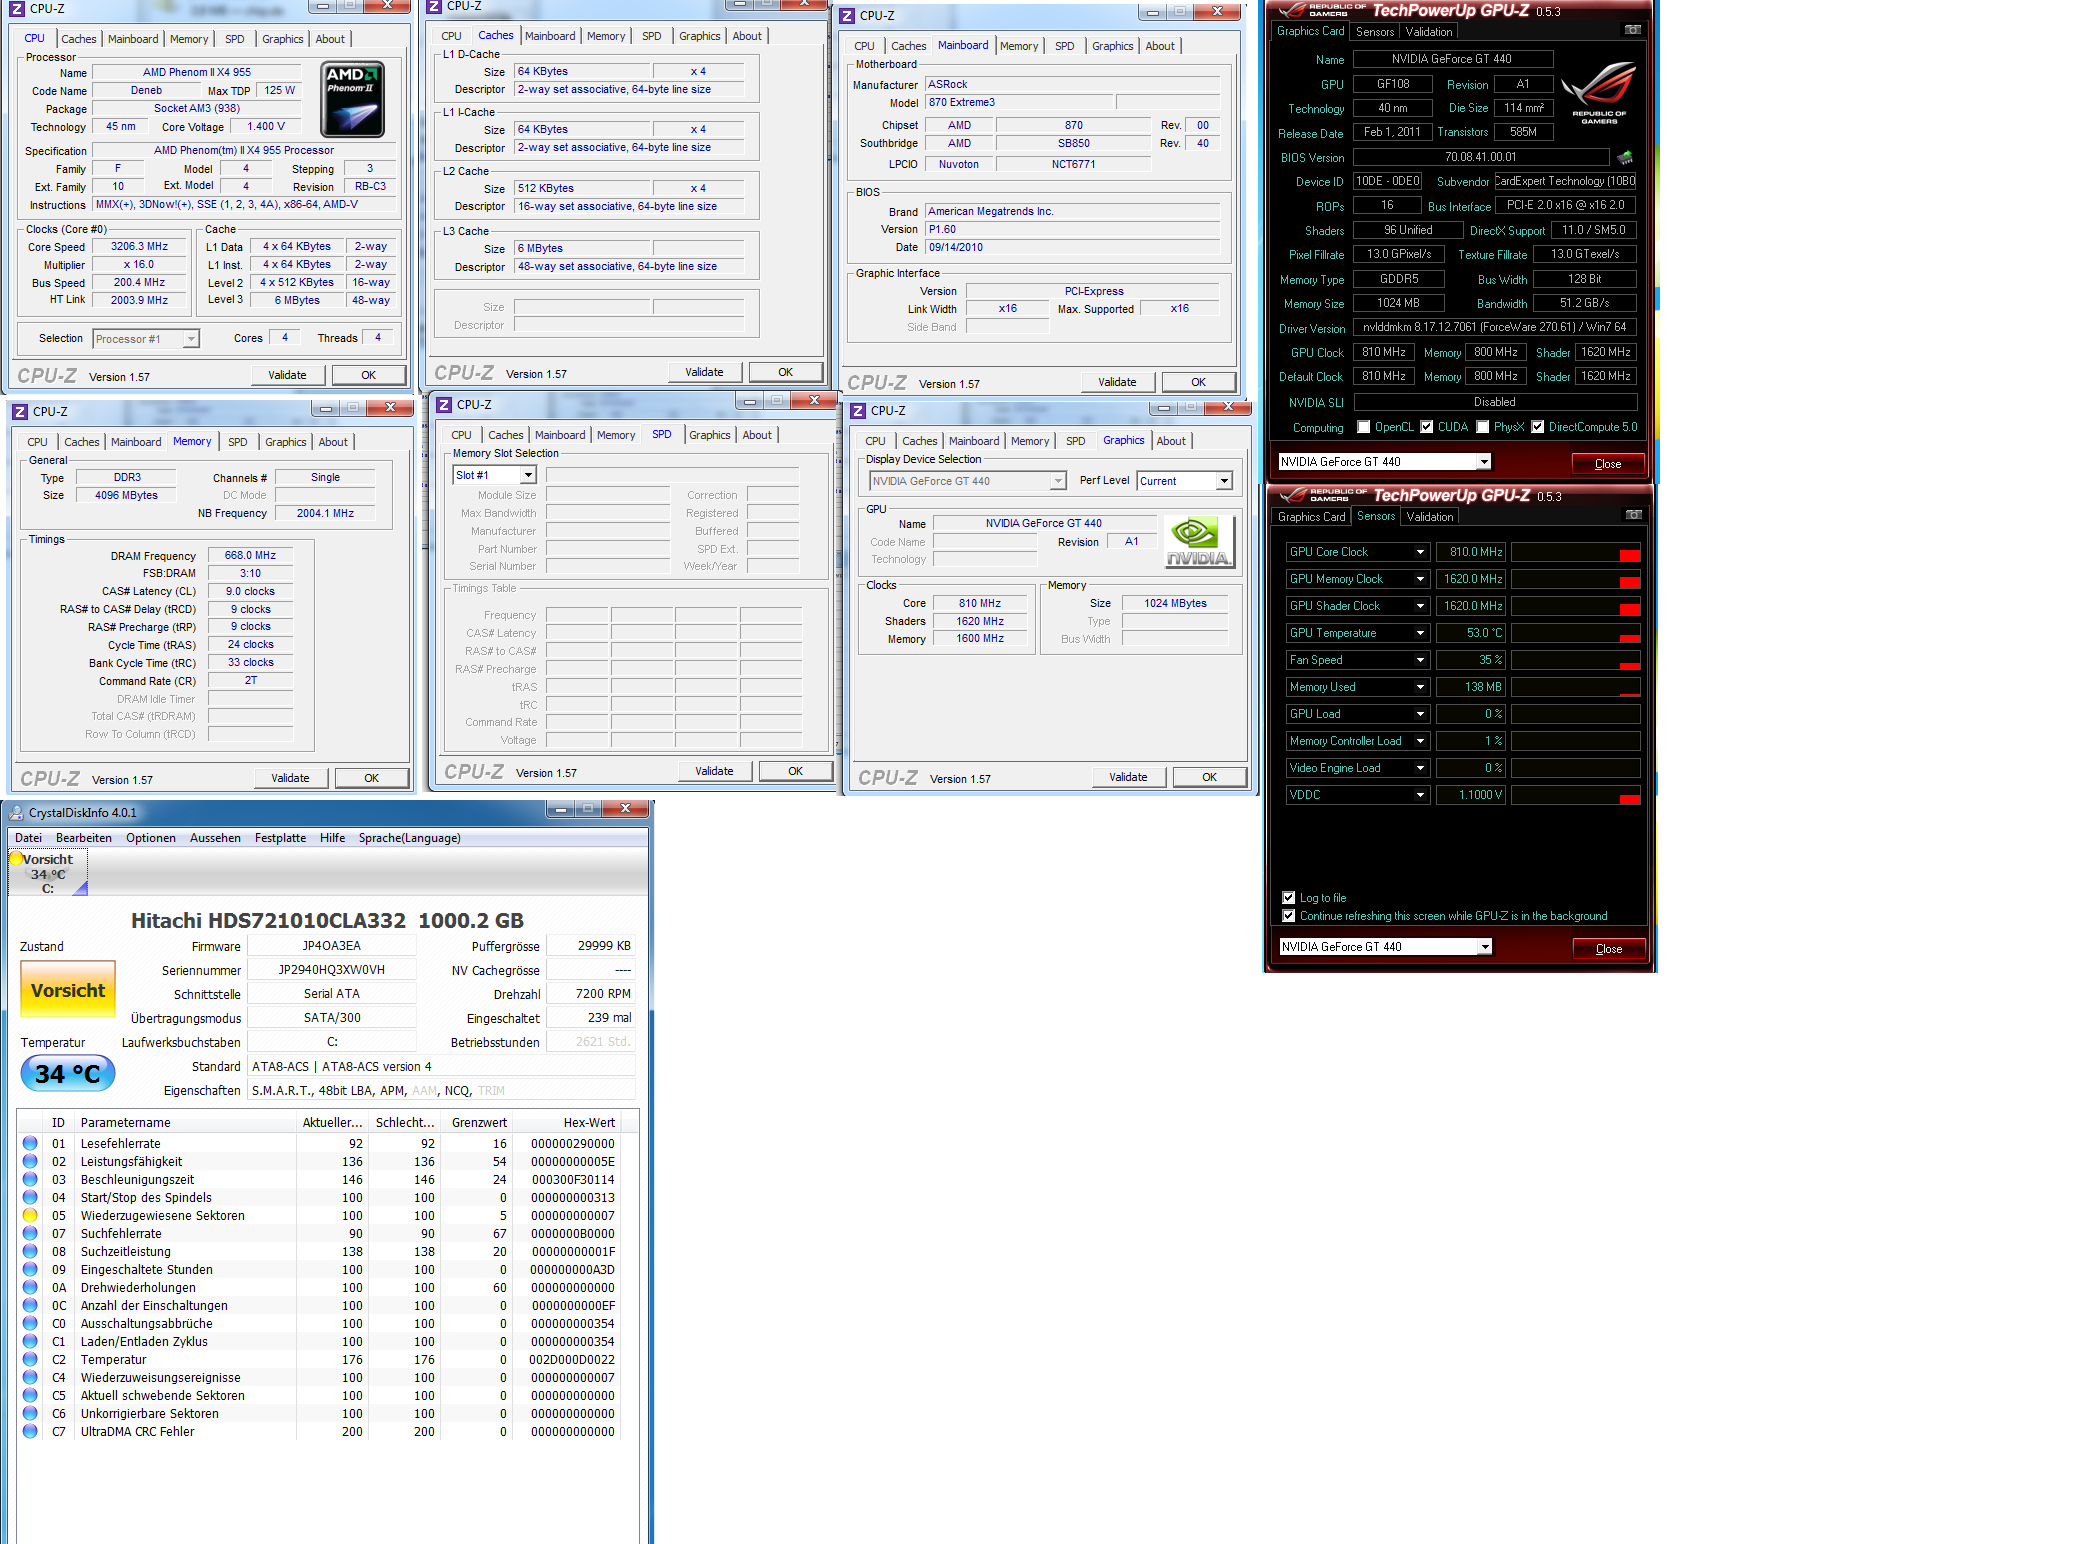
Task: Click screenshot camera icon in upper GPU-Z window
Action: [x=1632, y=30]
